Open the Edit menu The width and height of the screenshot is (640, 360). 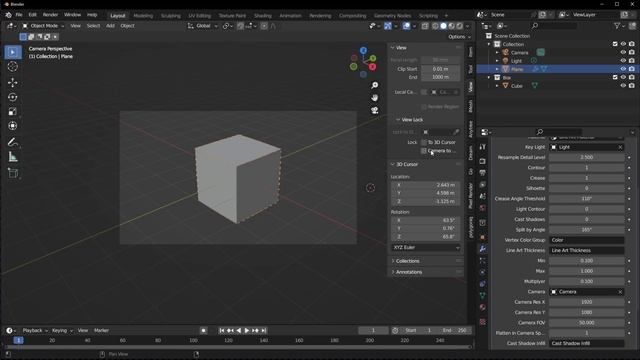click(32, 15)
